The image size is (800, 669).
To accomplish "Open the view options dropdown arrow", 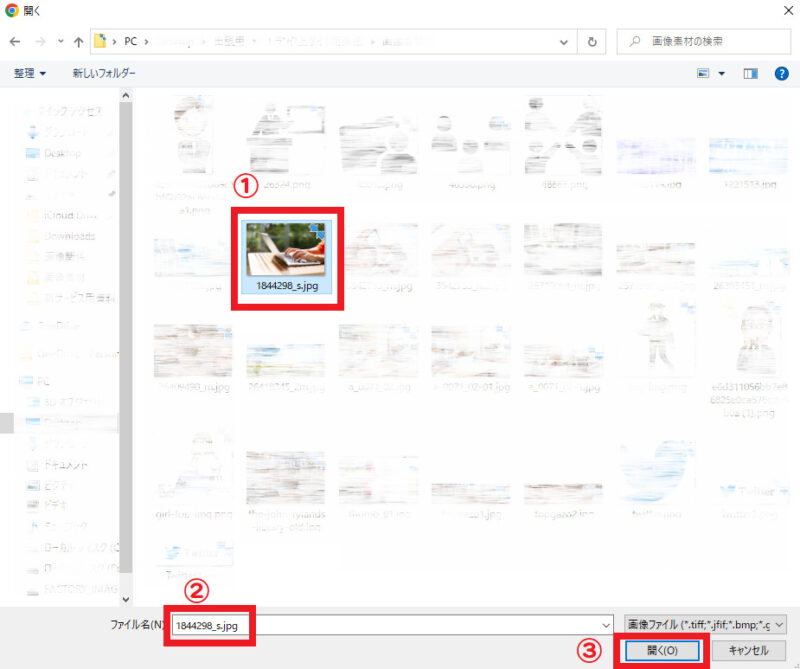I will (x=722, y=74).
